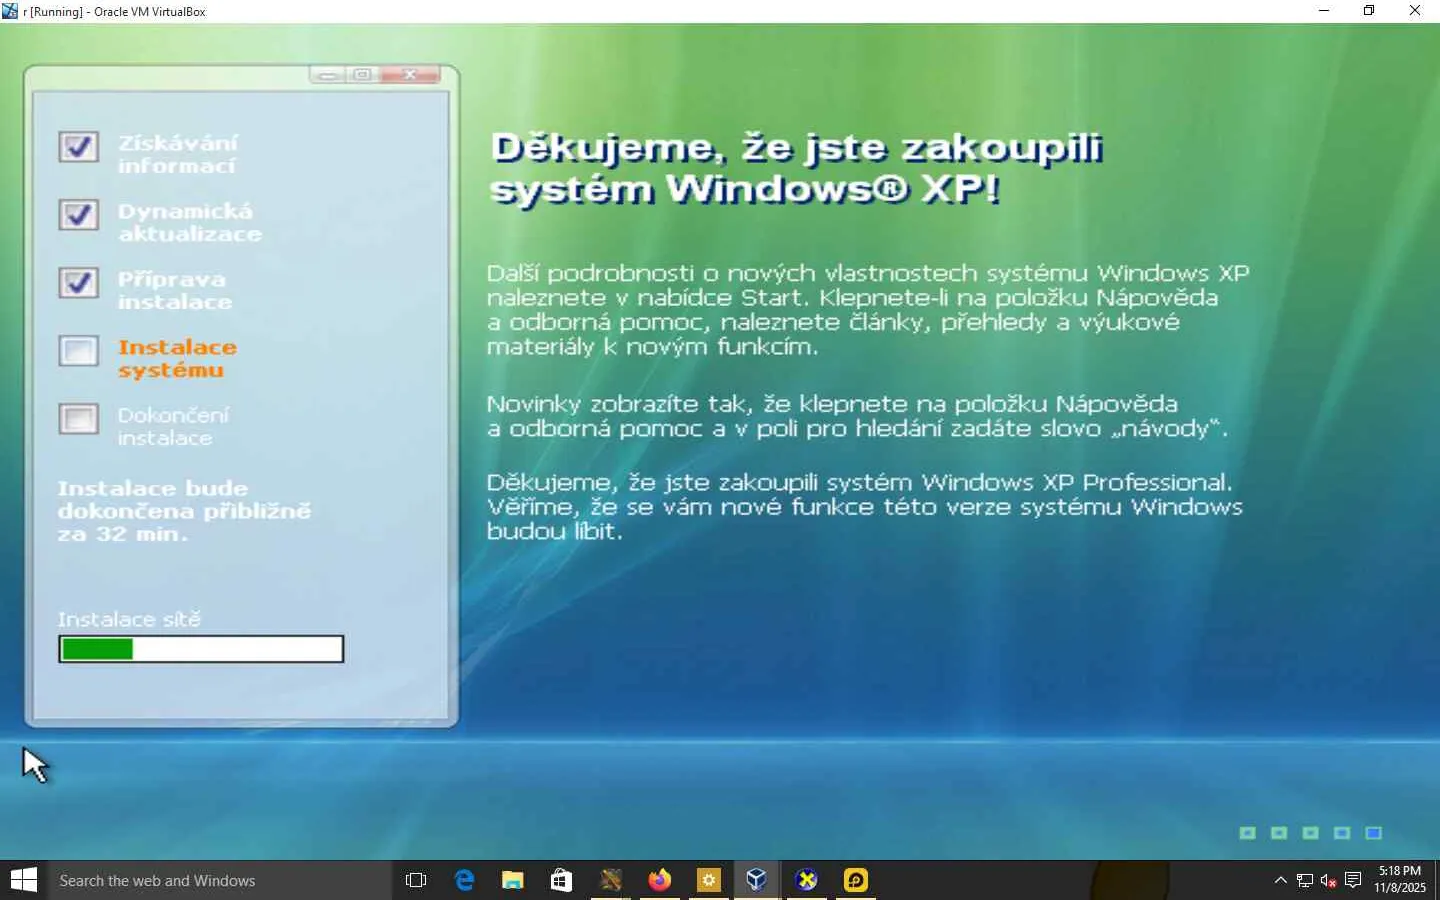Open Firefox from the taskbar
Viewport: 1440px width, 900px height.
tap(659, 880)
